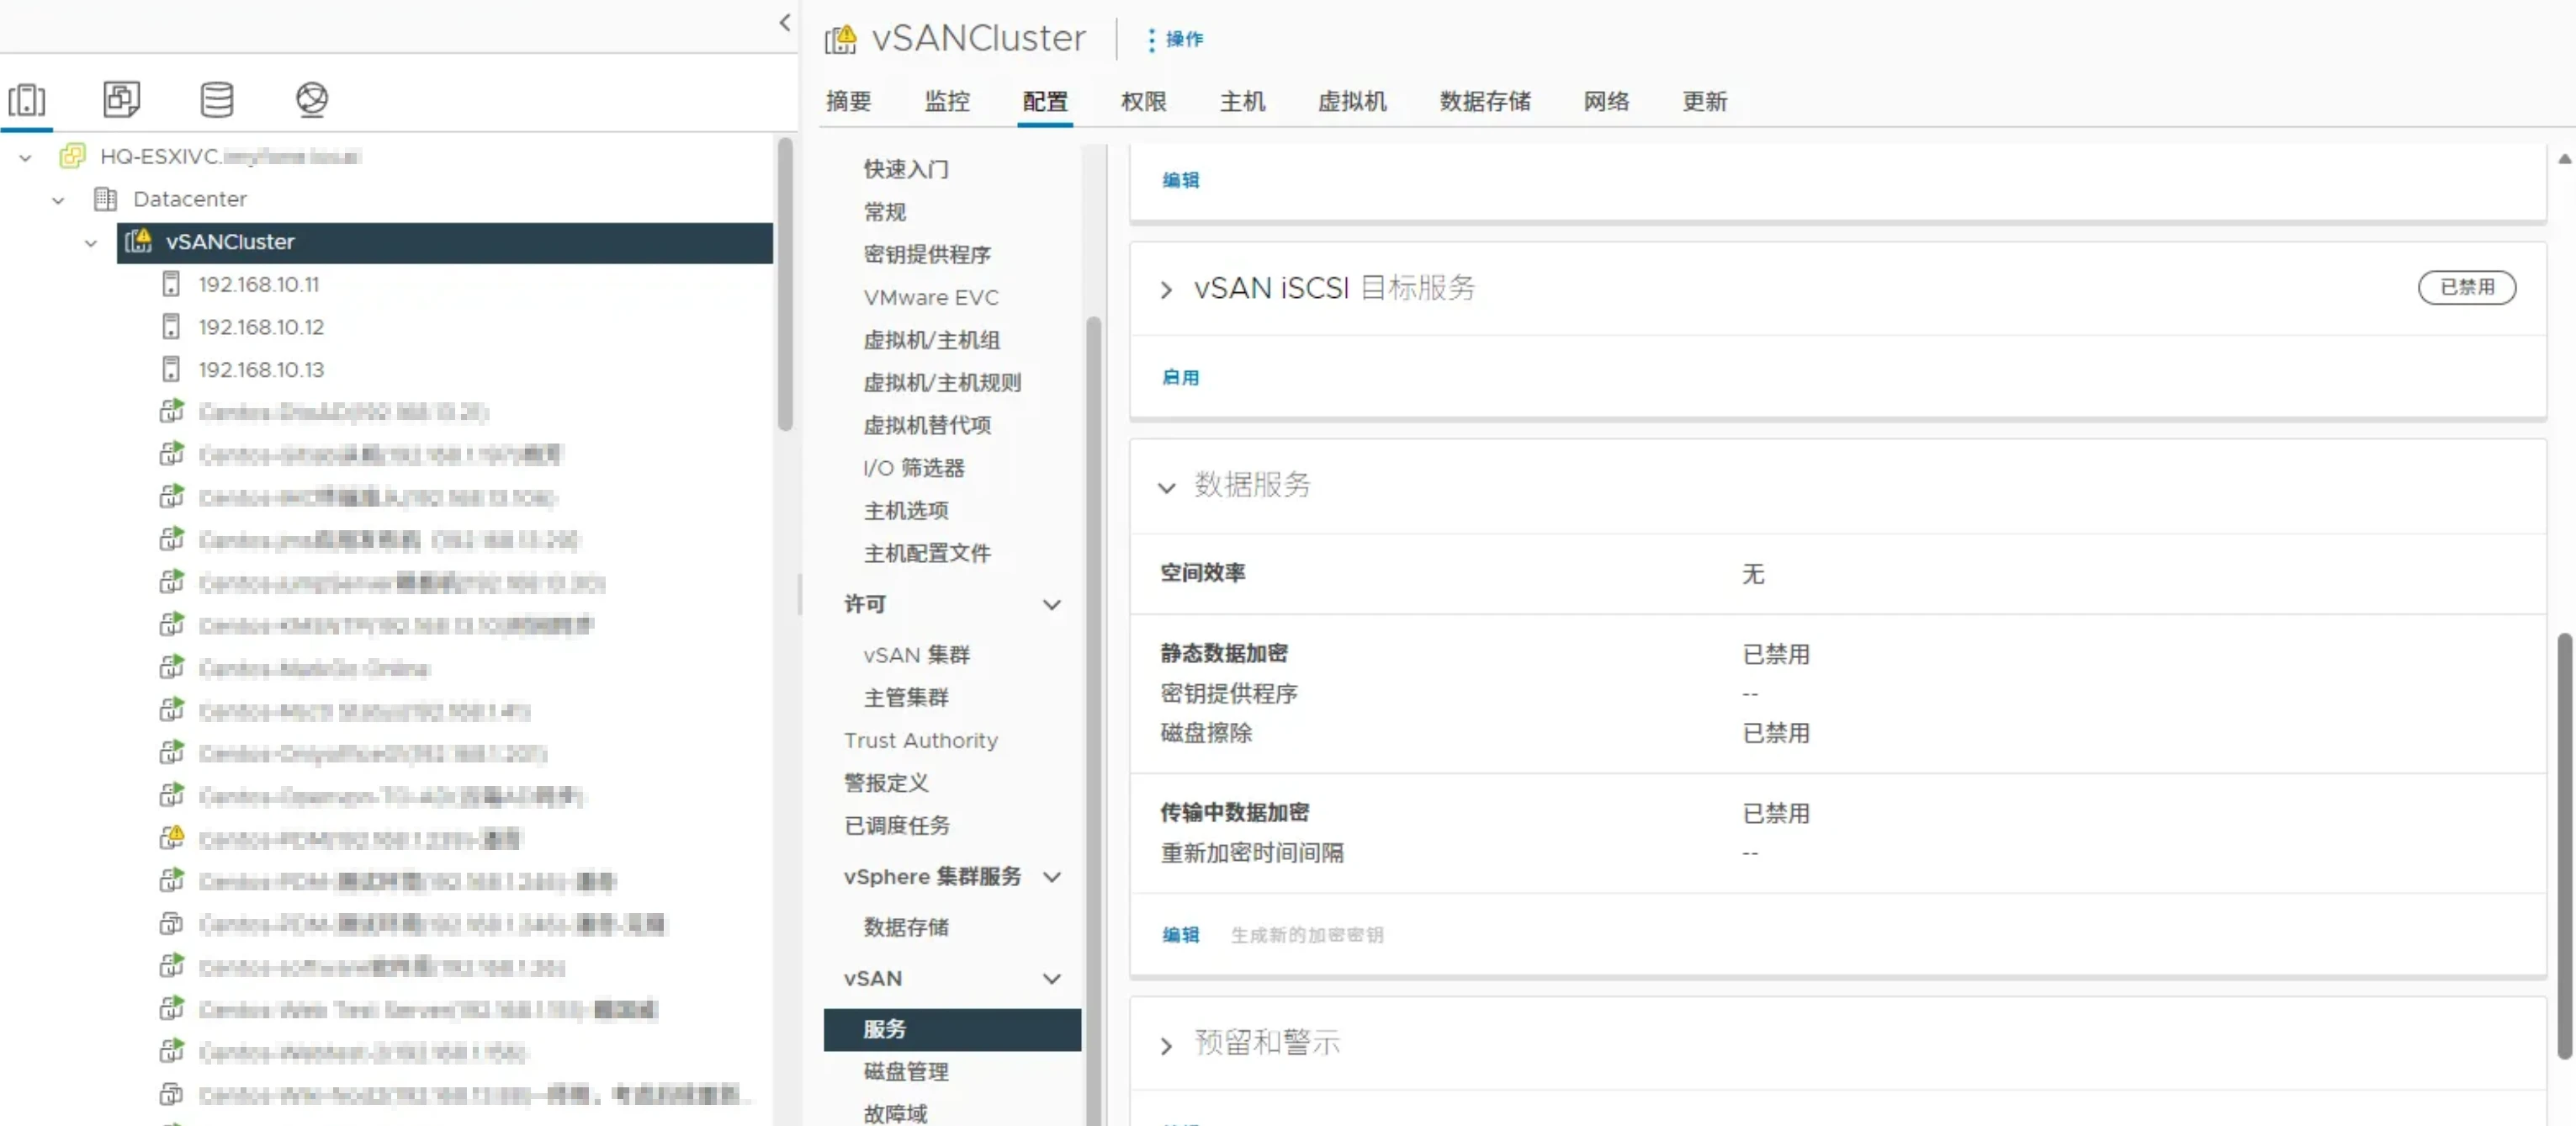Select the 配置 tab
The image size is (2576, 1126).
coord(1045,101)
